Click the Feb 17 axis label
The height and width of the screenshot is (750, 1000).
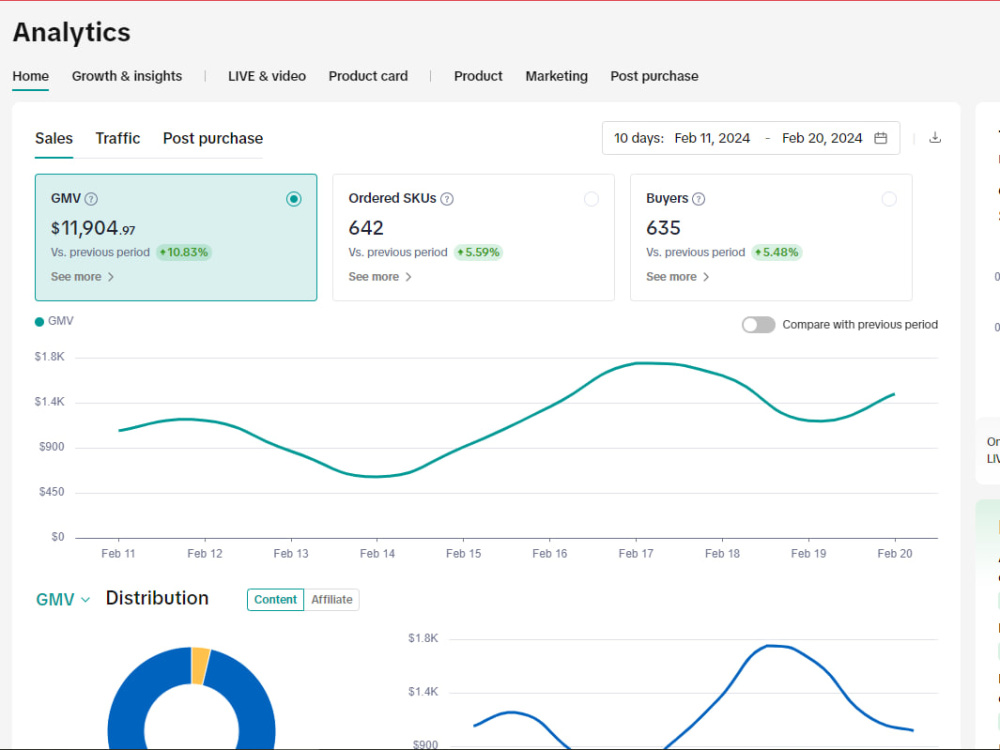point(636,554)
